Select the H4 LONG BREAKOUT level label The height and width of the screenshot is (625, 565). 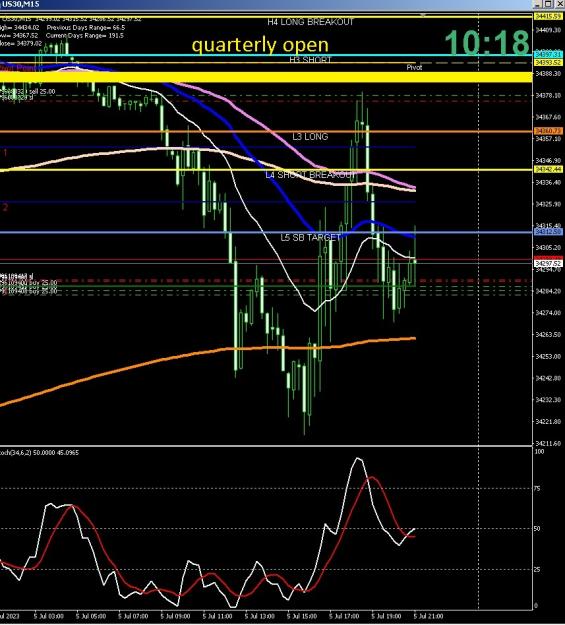coord(311,22)
